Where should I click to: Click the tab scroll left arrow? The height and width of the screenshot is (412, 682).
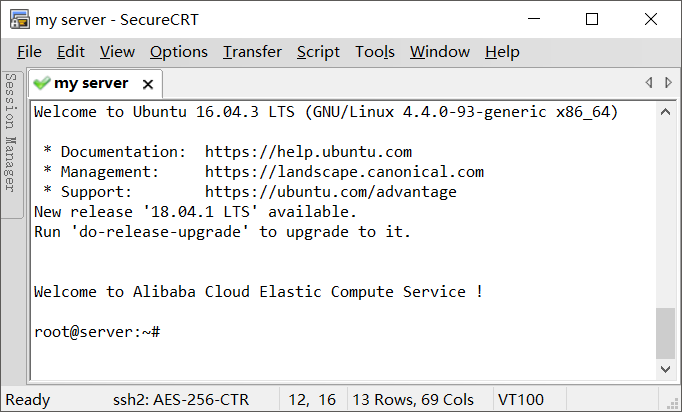[x=649, y=82]
